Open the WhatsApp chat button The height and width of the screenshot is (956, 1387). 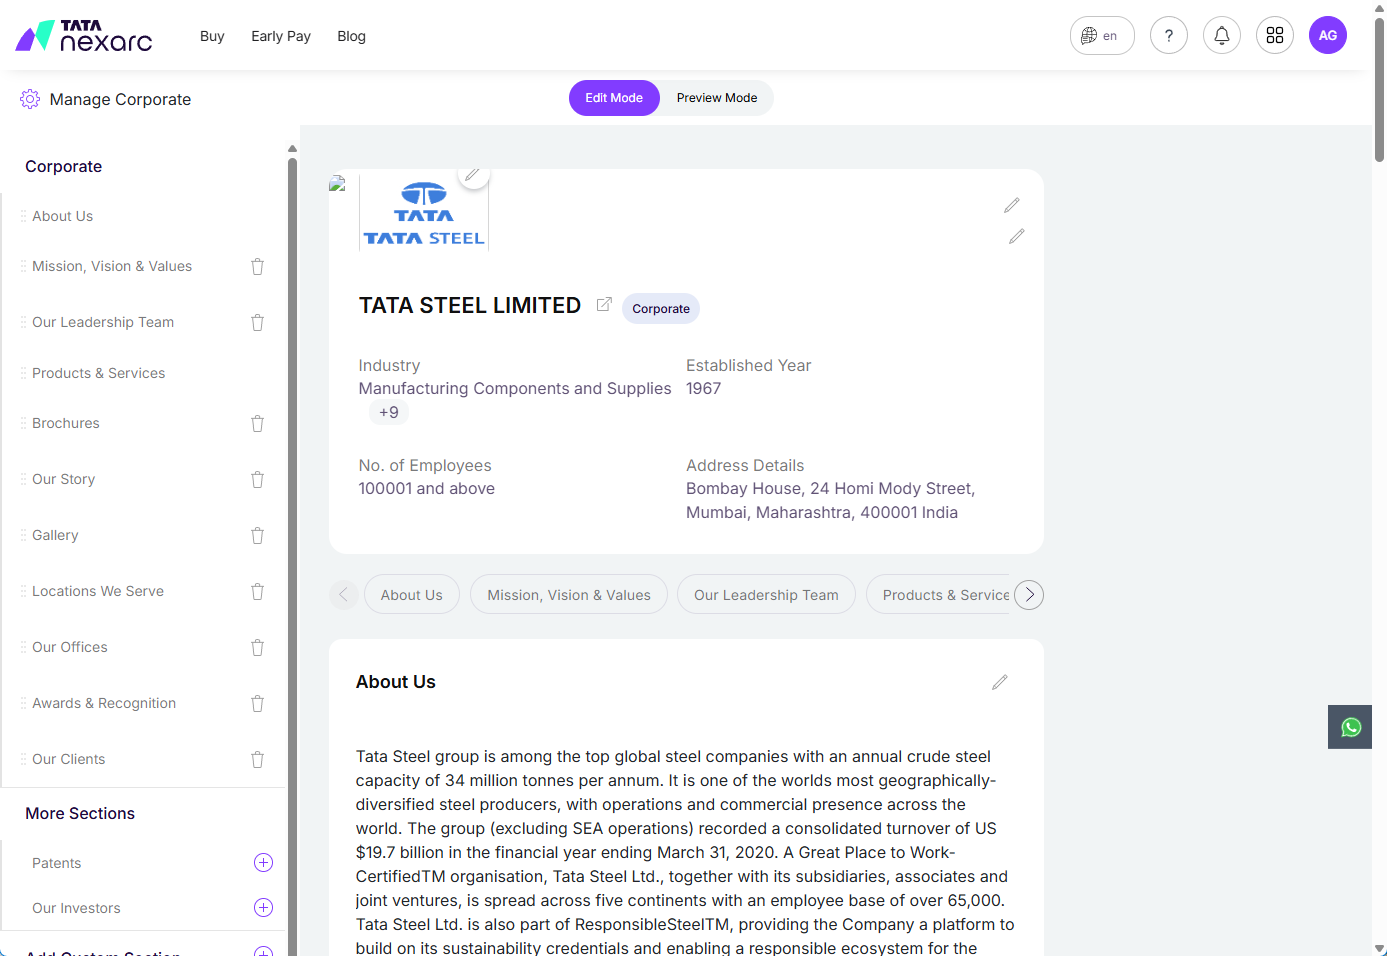1350,727
